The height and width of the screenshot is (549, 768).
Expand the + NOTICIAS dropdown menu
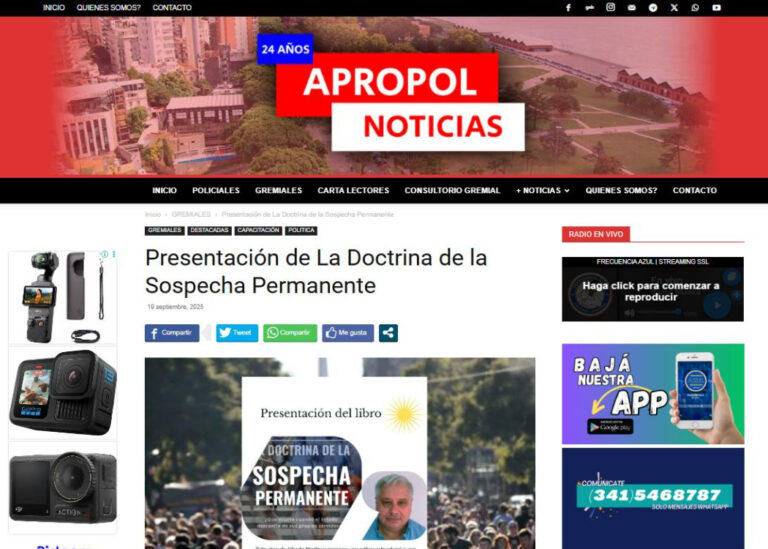point(543,191)
